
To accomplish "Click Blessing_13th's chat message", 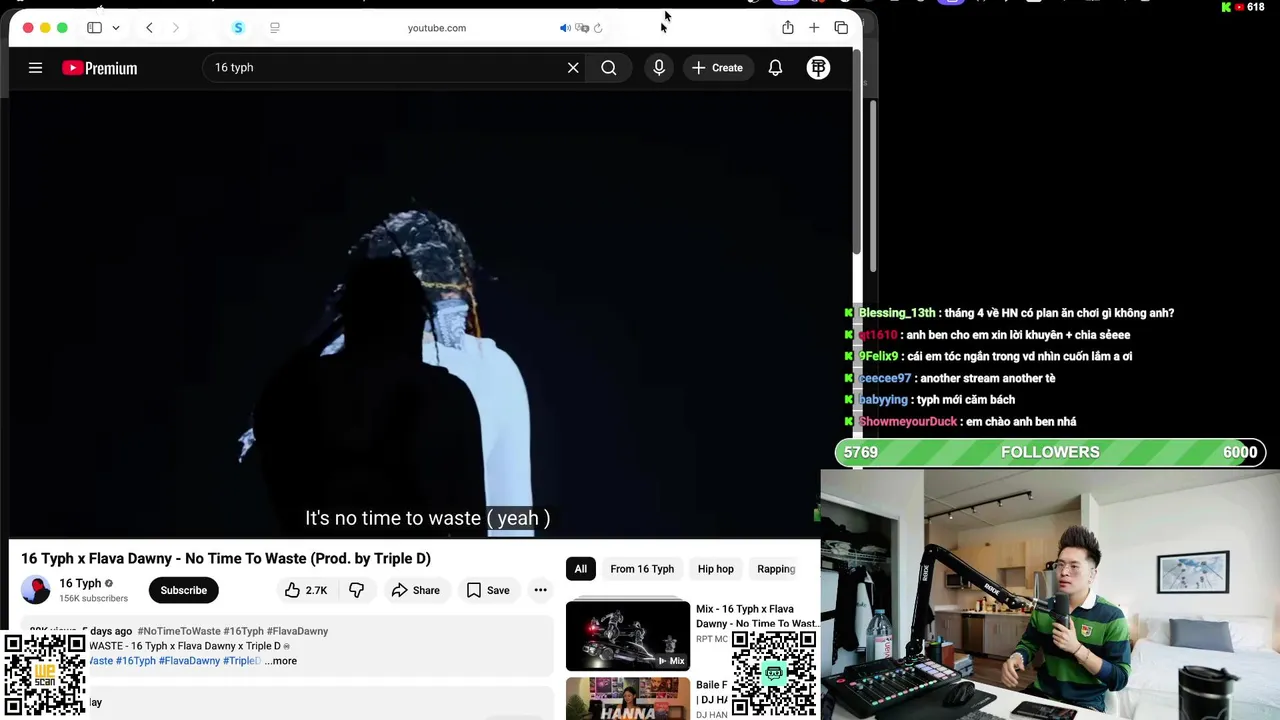I will [x=1017, y=313].
